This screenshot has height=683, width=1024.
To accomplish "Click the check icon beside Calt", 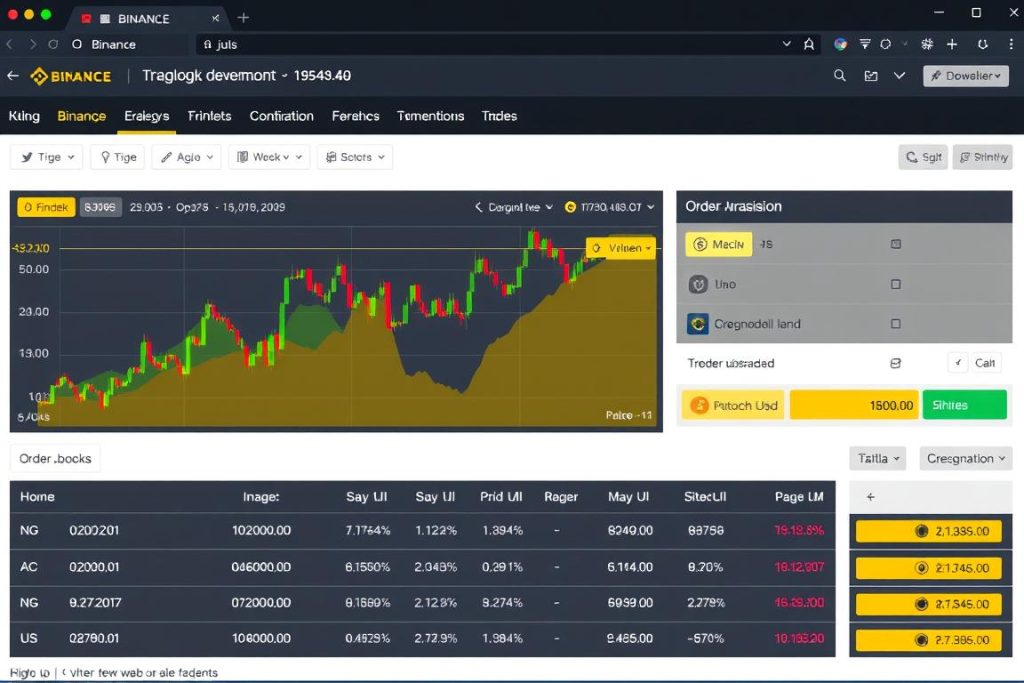I will (958, 363).
